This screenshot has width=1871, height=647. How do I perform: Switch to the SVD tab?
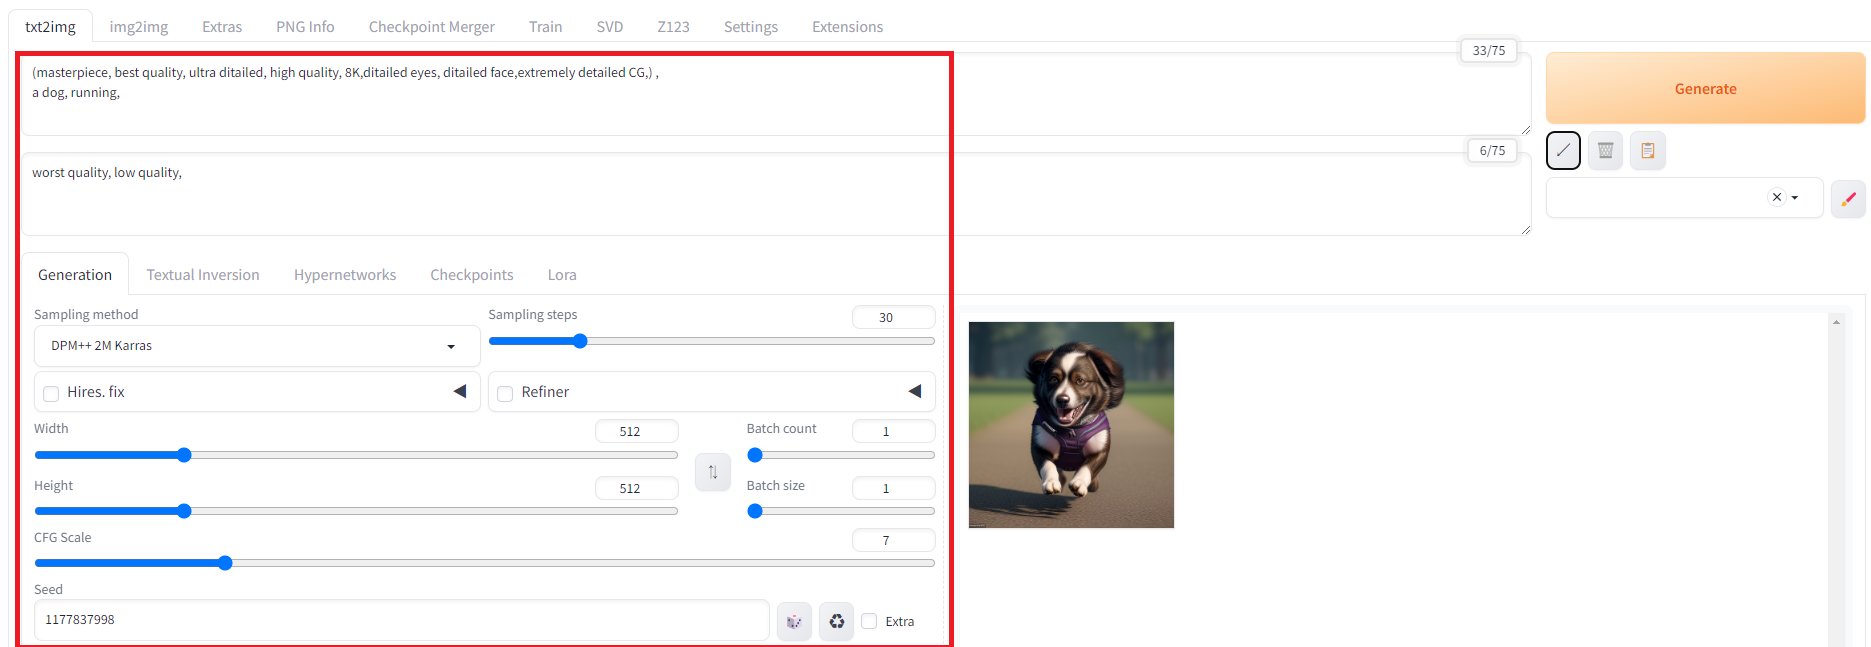pos(610,27)
